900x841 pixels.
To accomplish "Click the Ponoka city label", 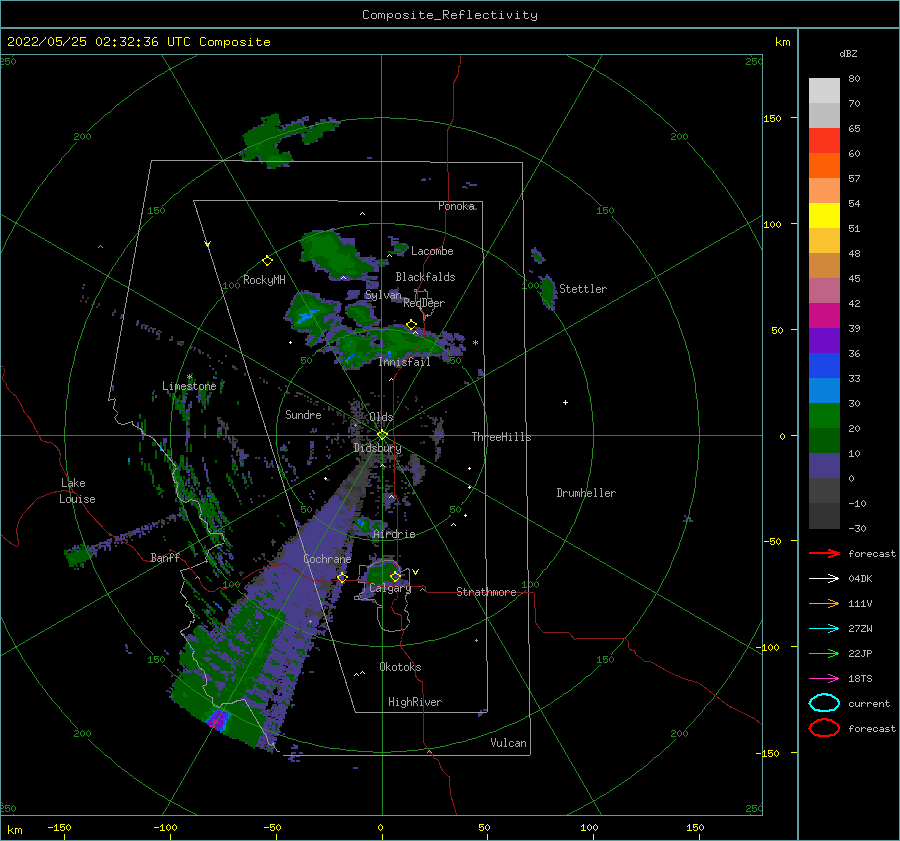I will 456,206.
